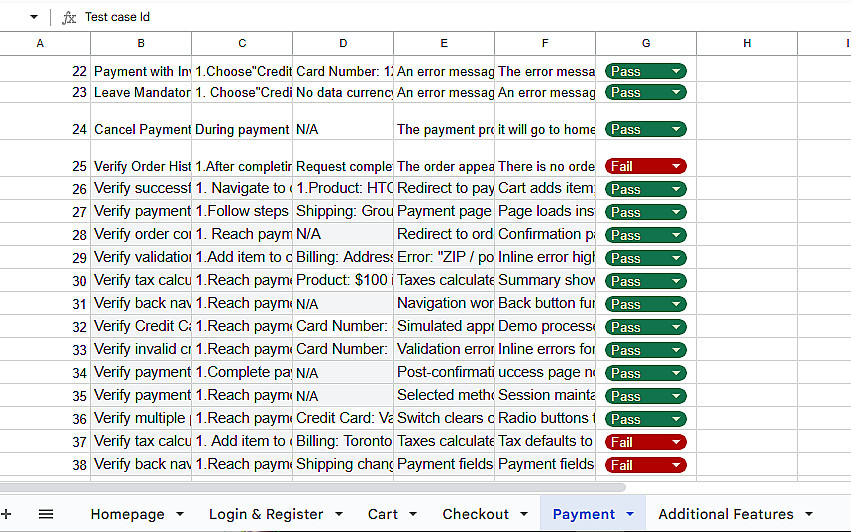Open the Checkout tab's options arrow
Image resolution: width=851 pixels, height=532 pixels.
point(522,514)
